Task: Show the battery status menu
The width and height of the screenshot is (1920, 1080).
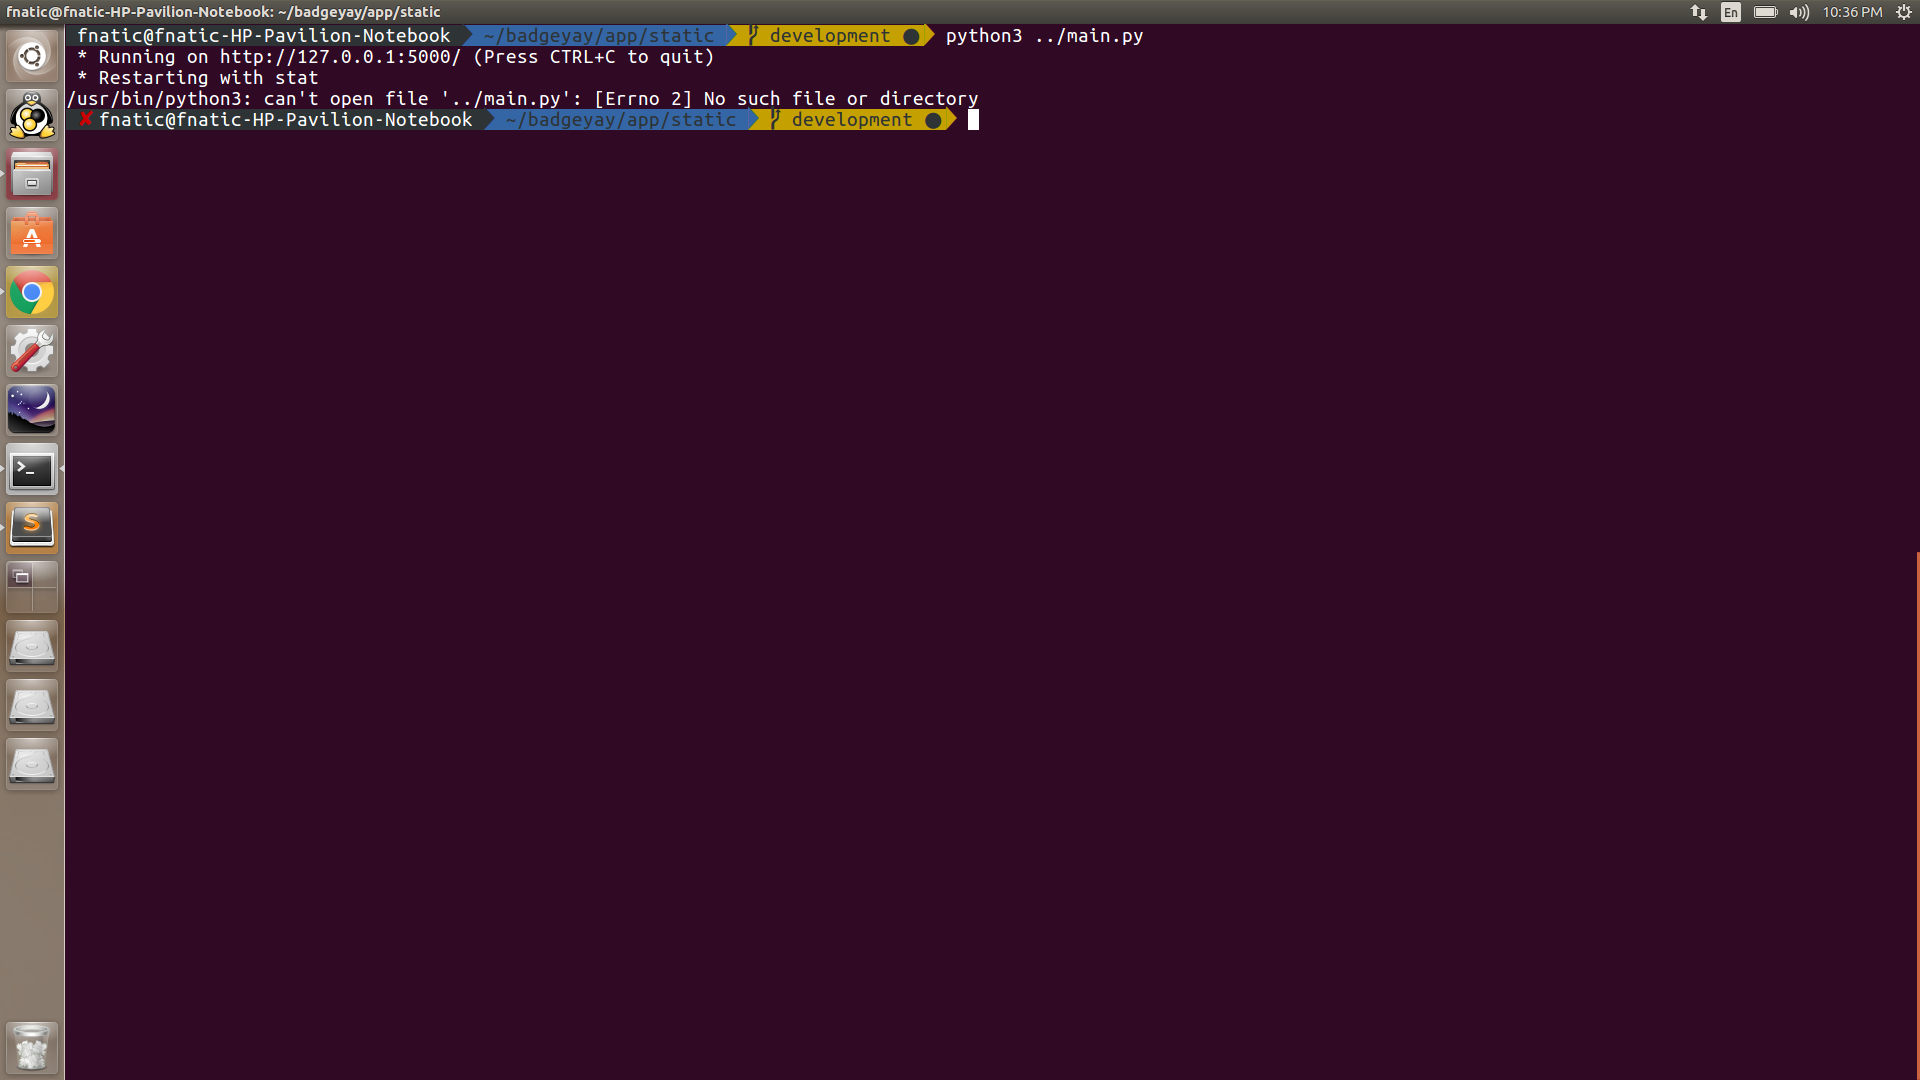Action: click(x=1765, y=12)
